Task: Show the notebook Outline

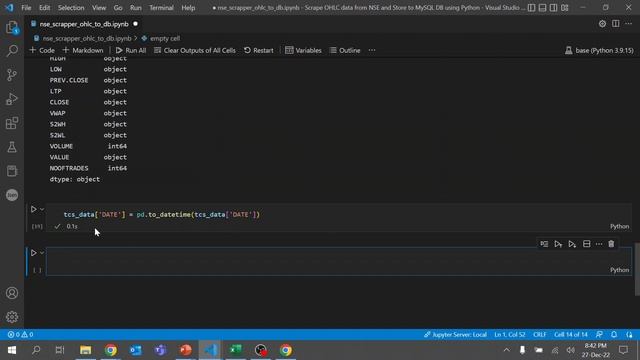Action: (x=345, y=50)
